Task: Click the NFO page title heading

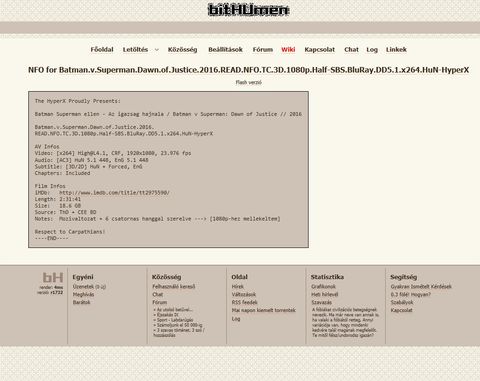Action: 248,70
